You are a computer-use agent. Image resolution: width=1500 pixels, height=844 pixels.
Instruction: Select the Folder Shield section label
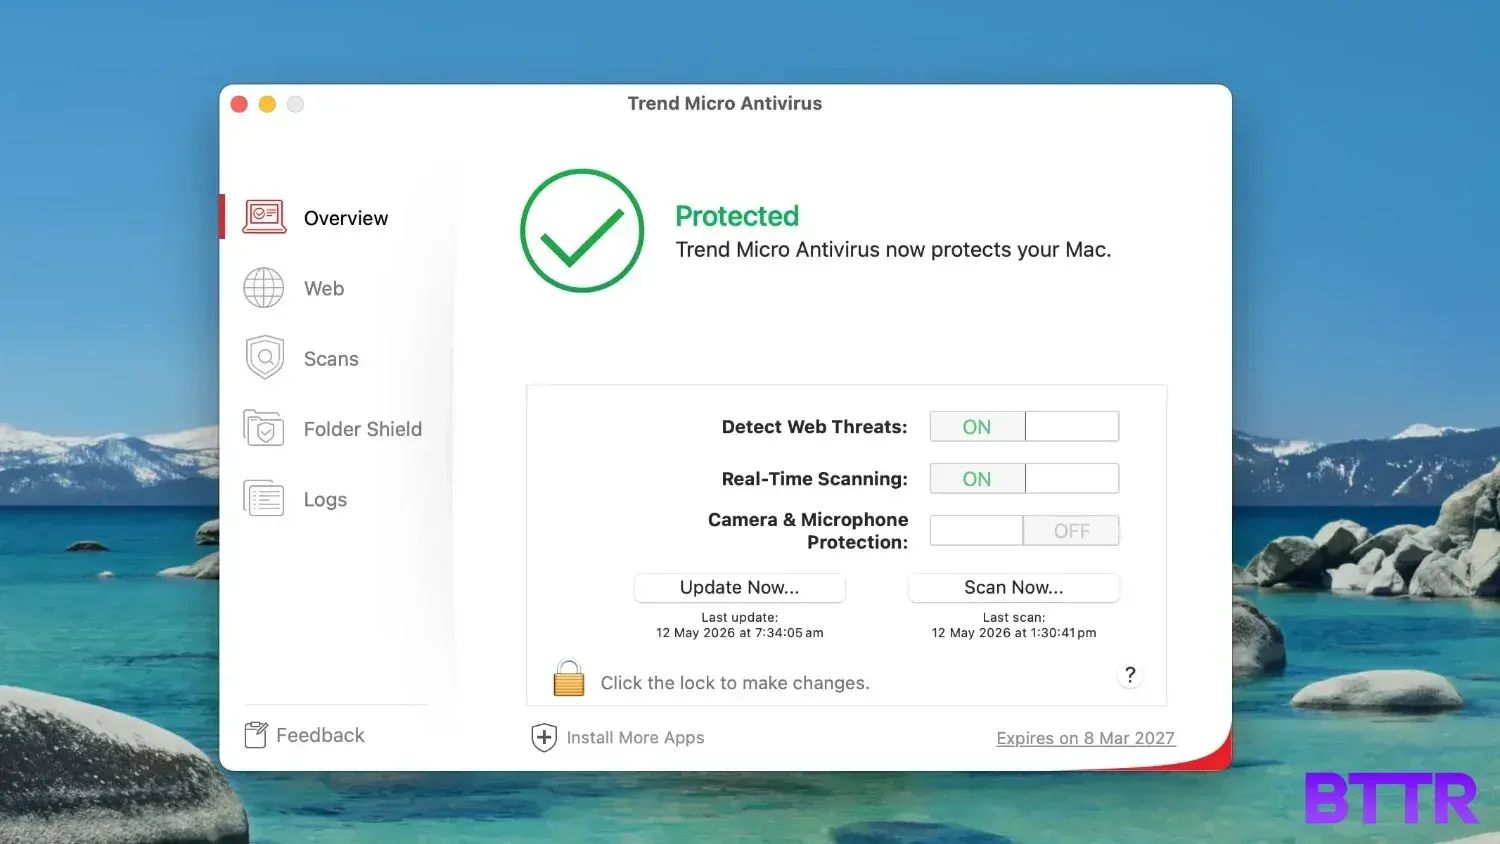point(363,429)
